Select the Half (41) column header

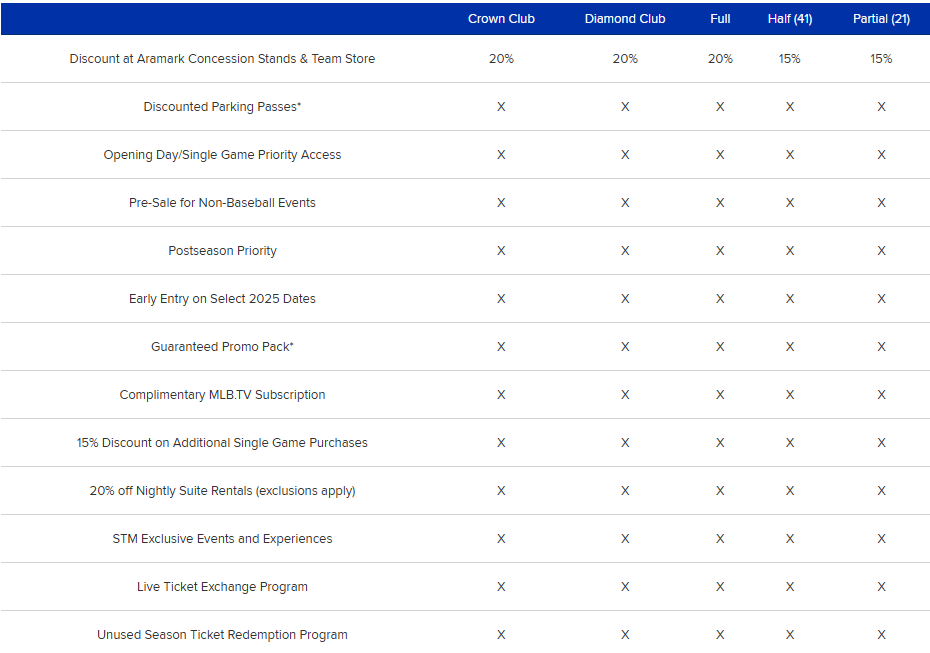pyautogui.click(x=789, y=19)
